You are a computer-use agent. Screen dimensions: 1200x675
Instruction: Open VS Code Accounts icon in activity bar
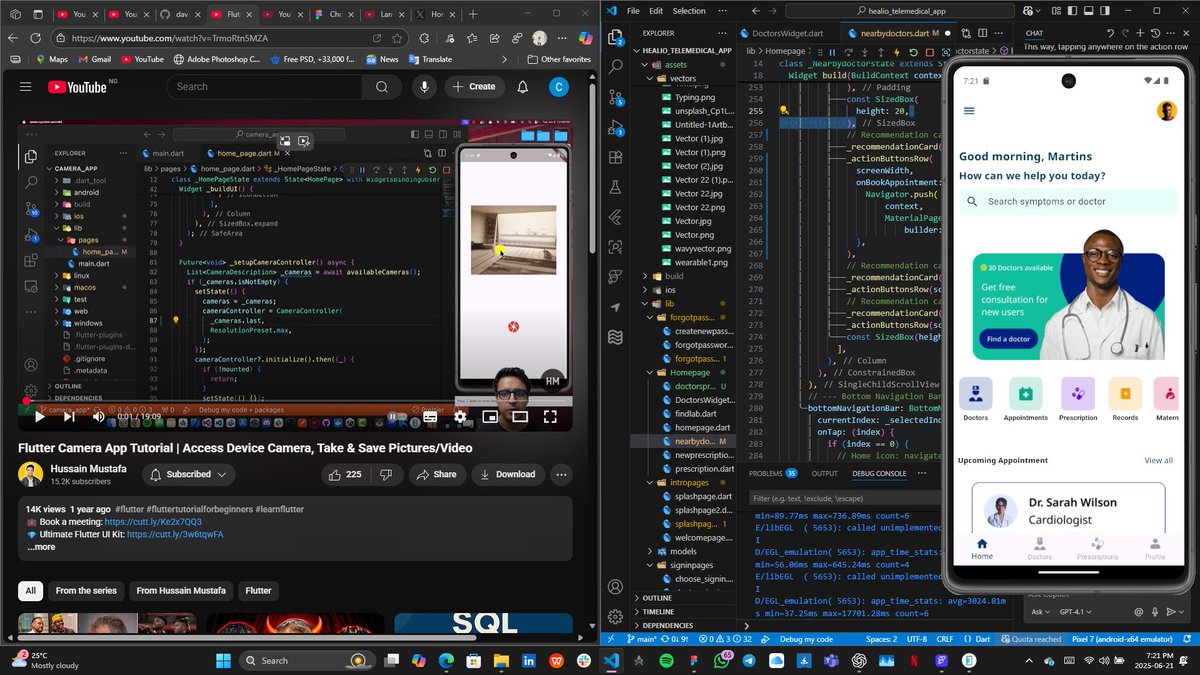click(x=615, y=587)
